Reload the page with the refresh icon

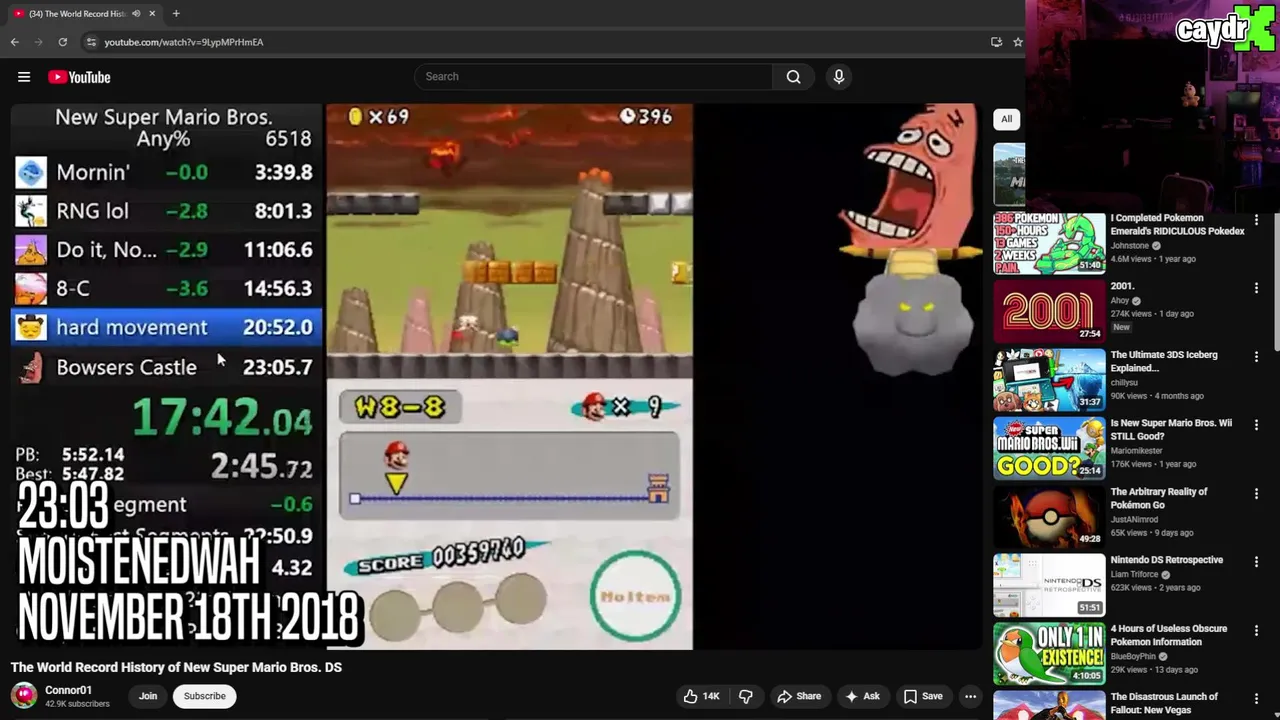click(x=62, y=42)
